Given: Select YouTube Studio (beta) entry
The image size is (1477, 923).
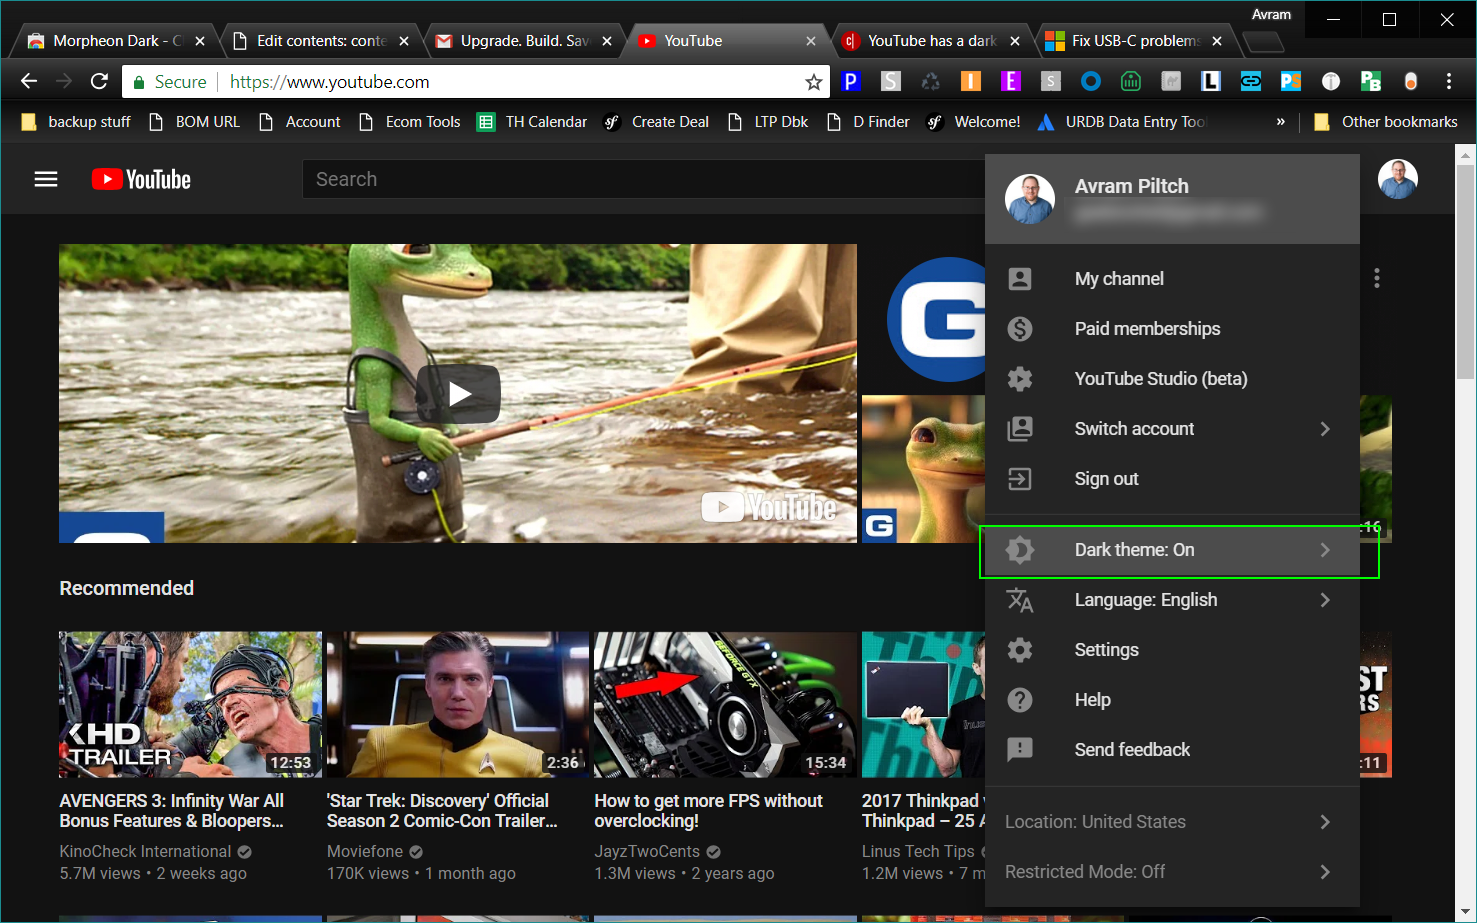Looking at the screenshot, I should [x=1172, y=379].
